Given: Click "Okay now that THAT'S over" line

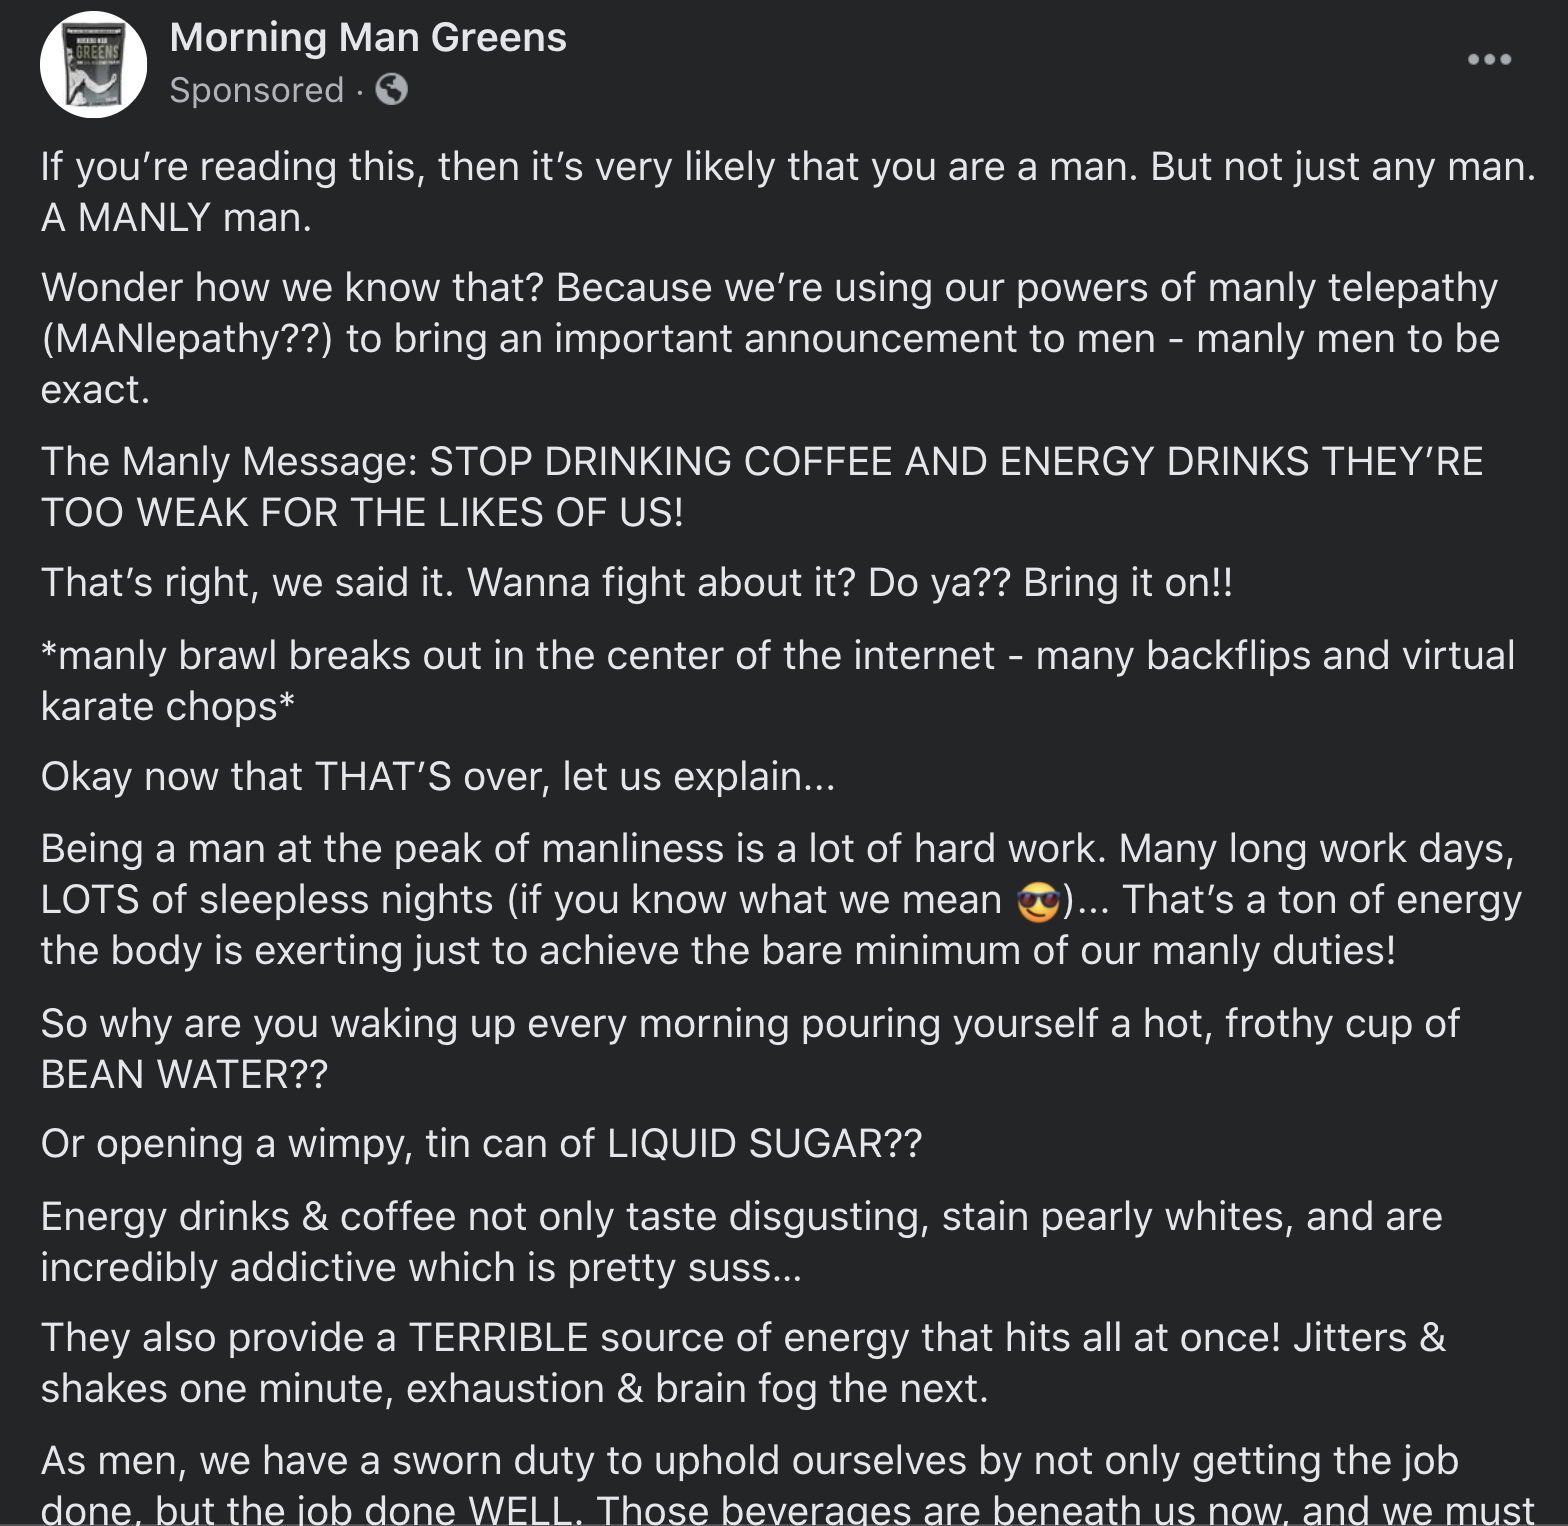Looking at the screenshot, I should pyautogui.click(x=437, y=777).
